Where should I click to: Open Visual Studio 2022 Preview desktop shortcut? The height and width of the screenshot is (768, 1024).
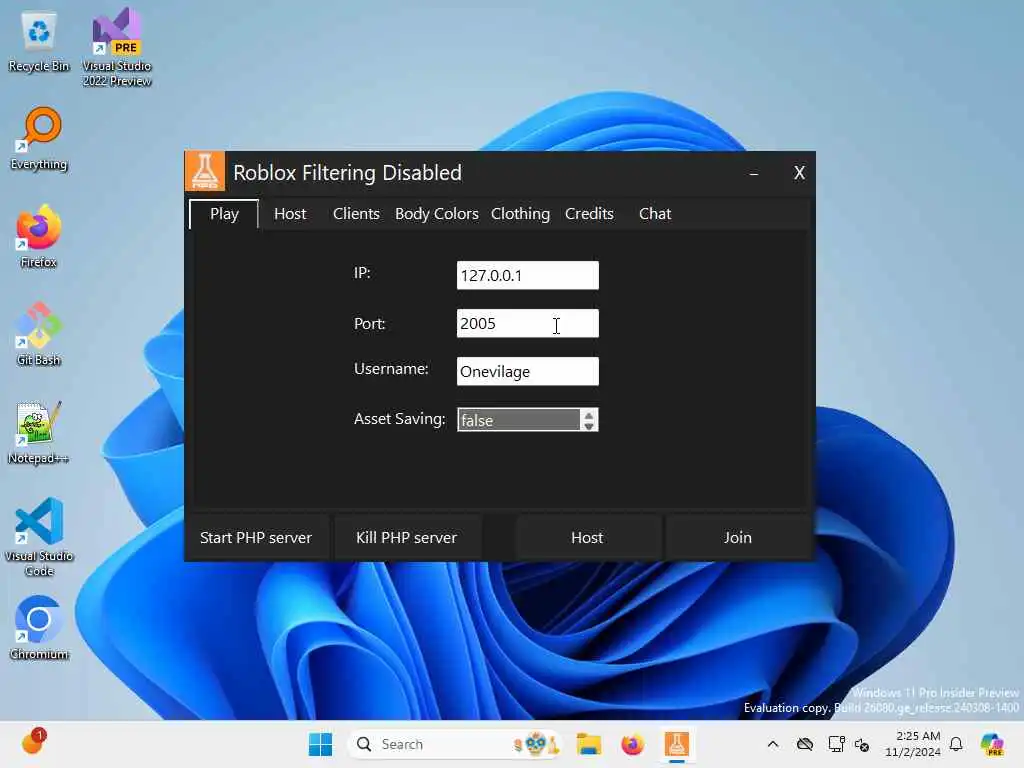click(x=117, y=47)
